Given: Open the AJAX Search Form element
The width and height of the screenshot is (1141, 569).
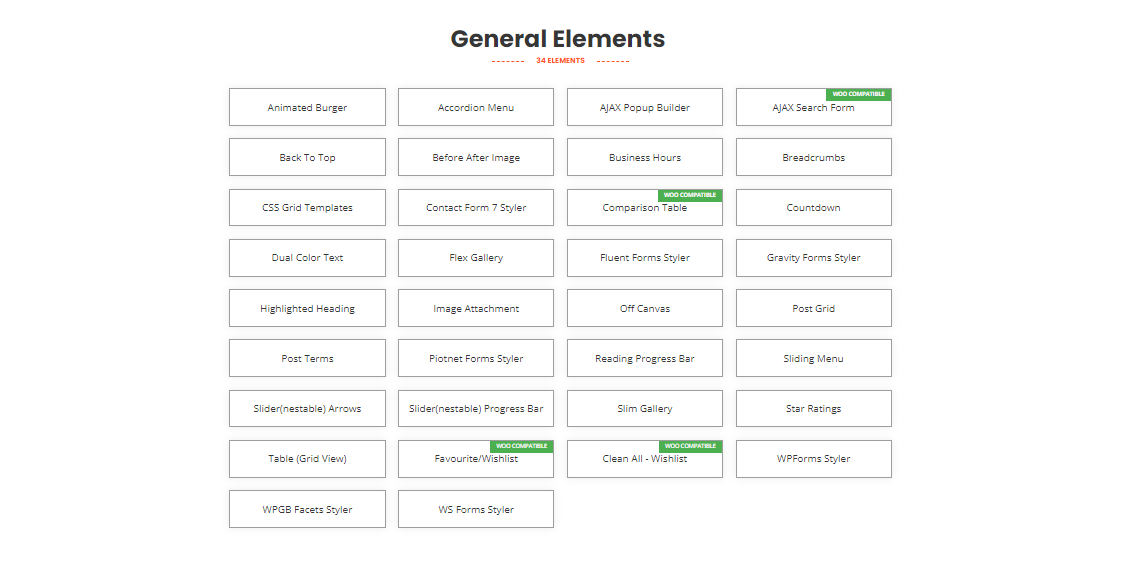Looking at the screenshot, I should tap(813, 108).
